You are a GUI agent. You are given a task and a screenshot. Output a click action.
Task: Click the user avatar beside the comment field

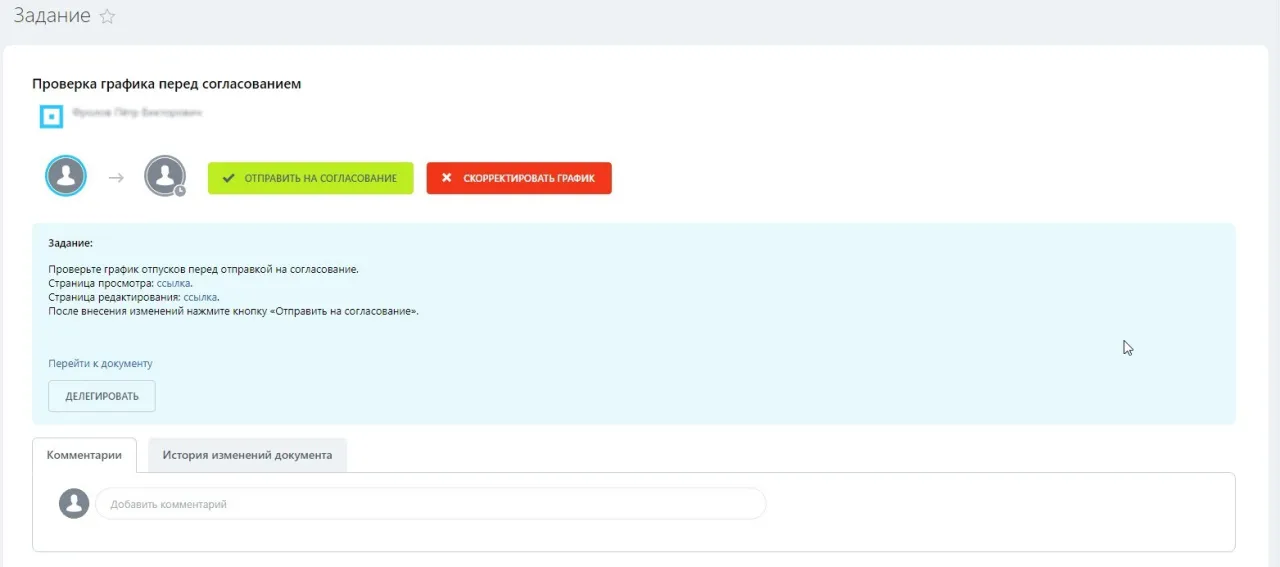[x=74, y=503]
